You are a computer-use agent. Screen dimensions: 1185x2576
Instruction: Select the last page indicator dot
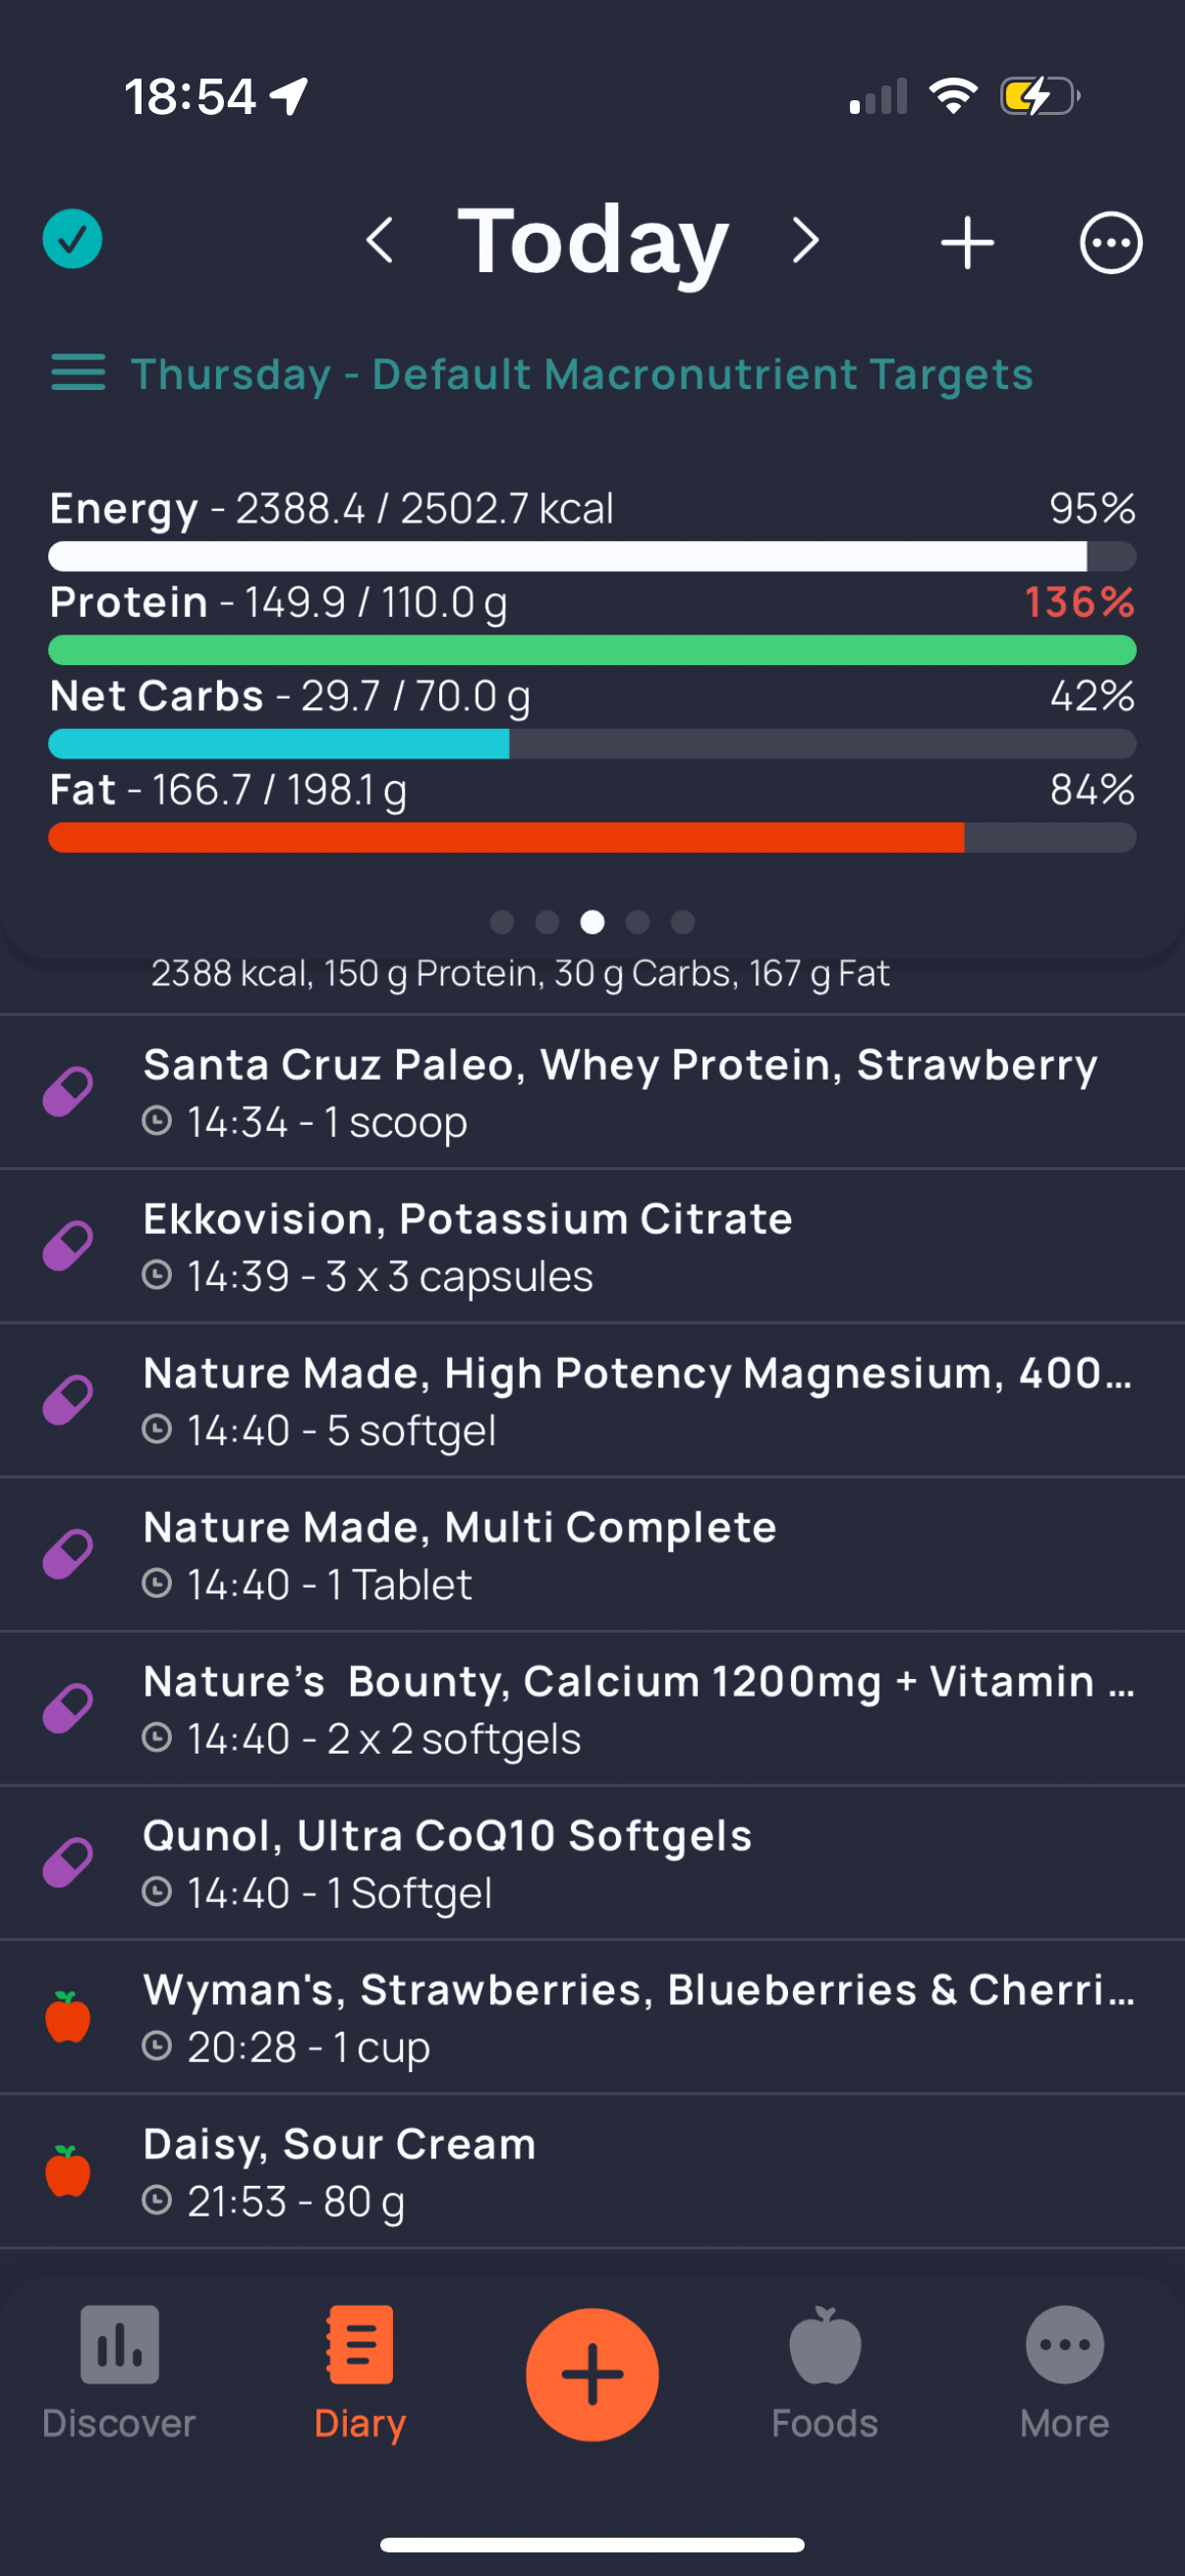tap(683, 922)
